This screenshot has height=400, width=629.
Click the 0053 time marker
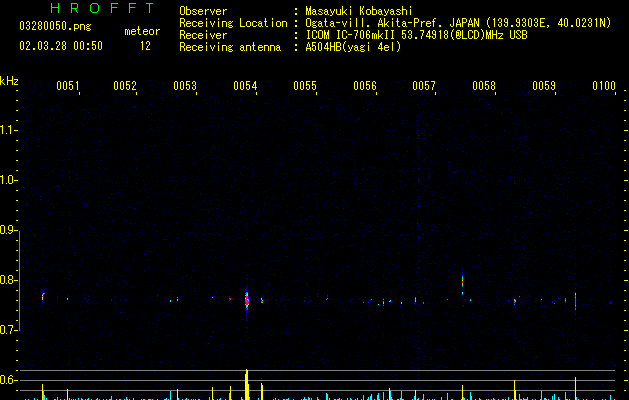(185, 86)
